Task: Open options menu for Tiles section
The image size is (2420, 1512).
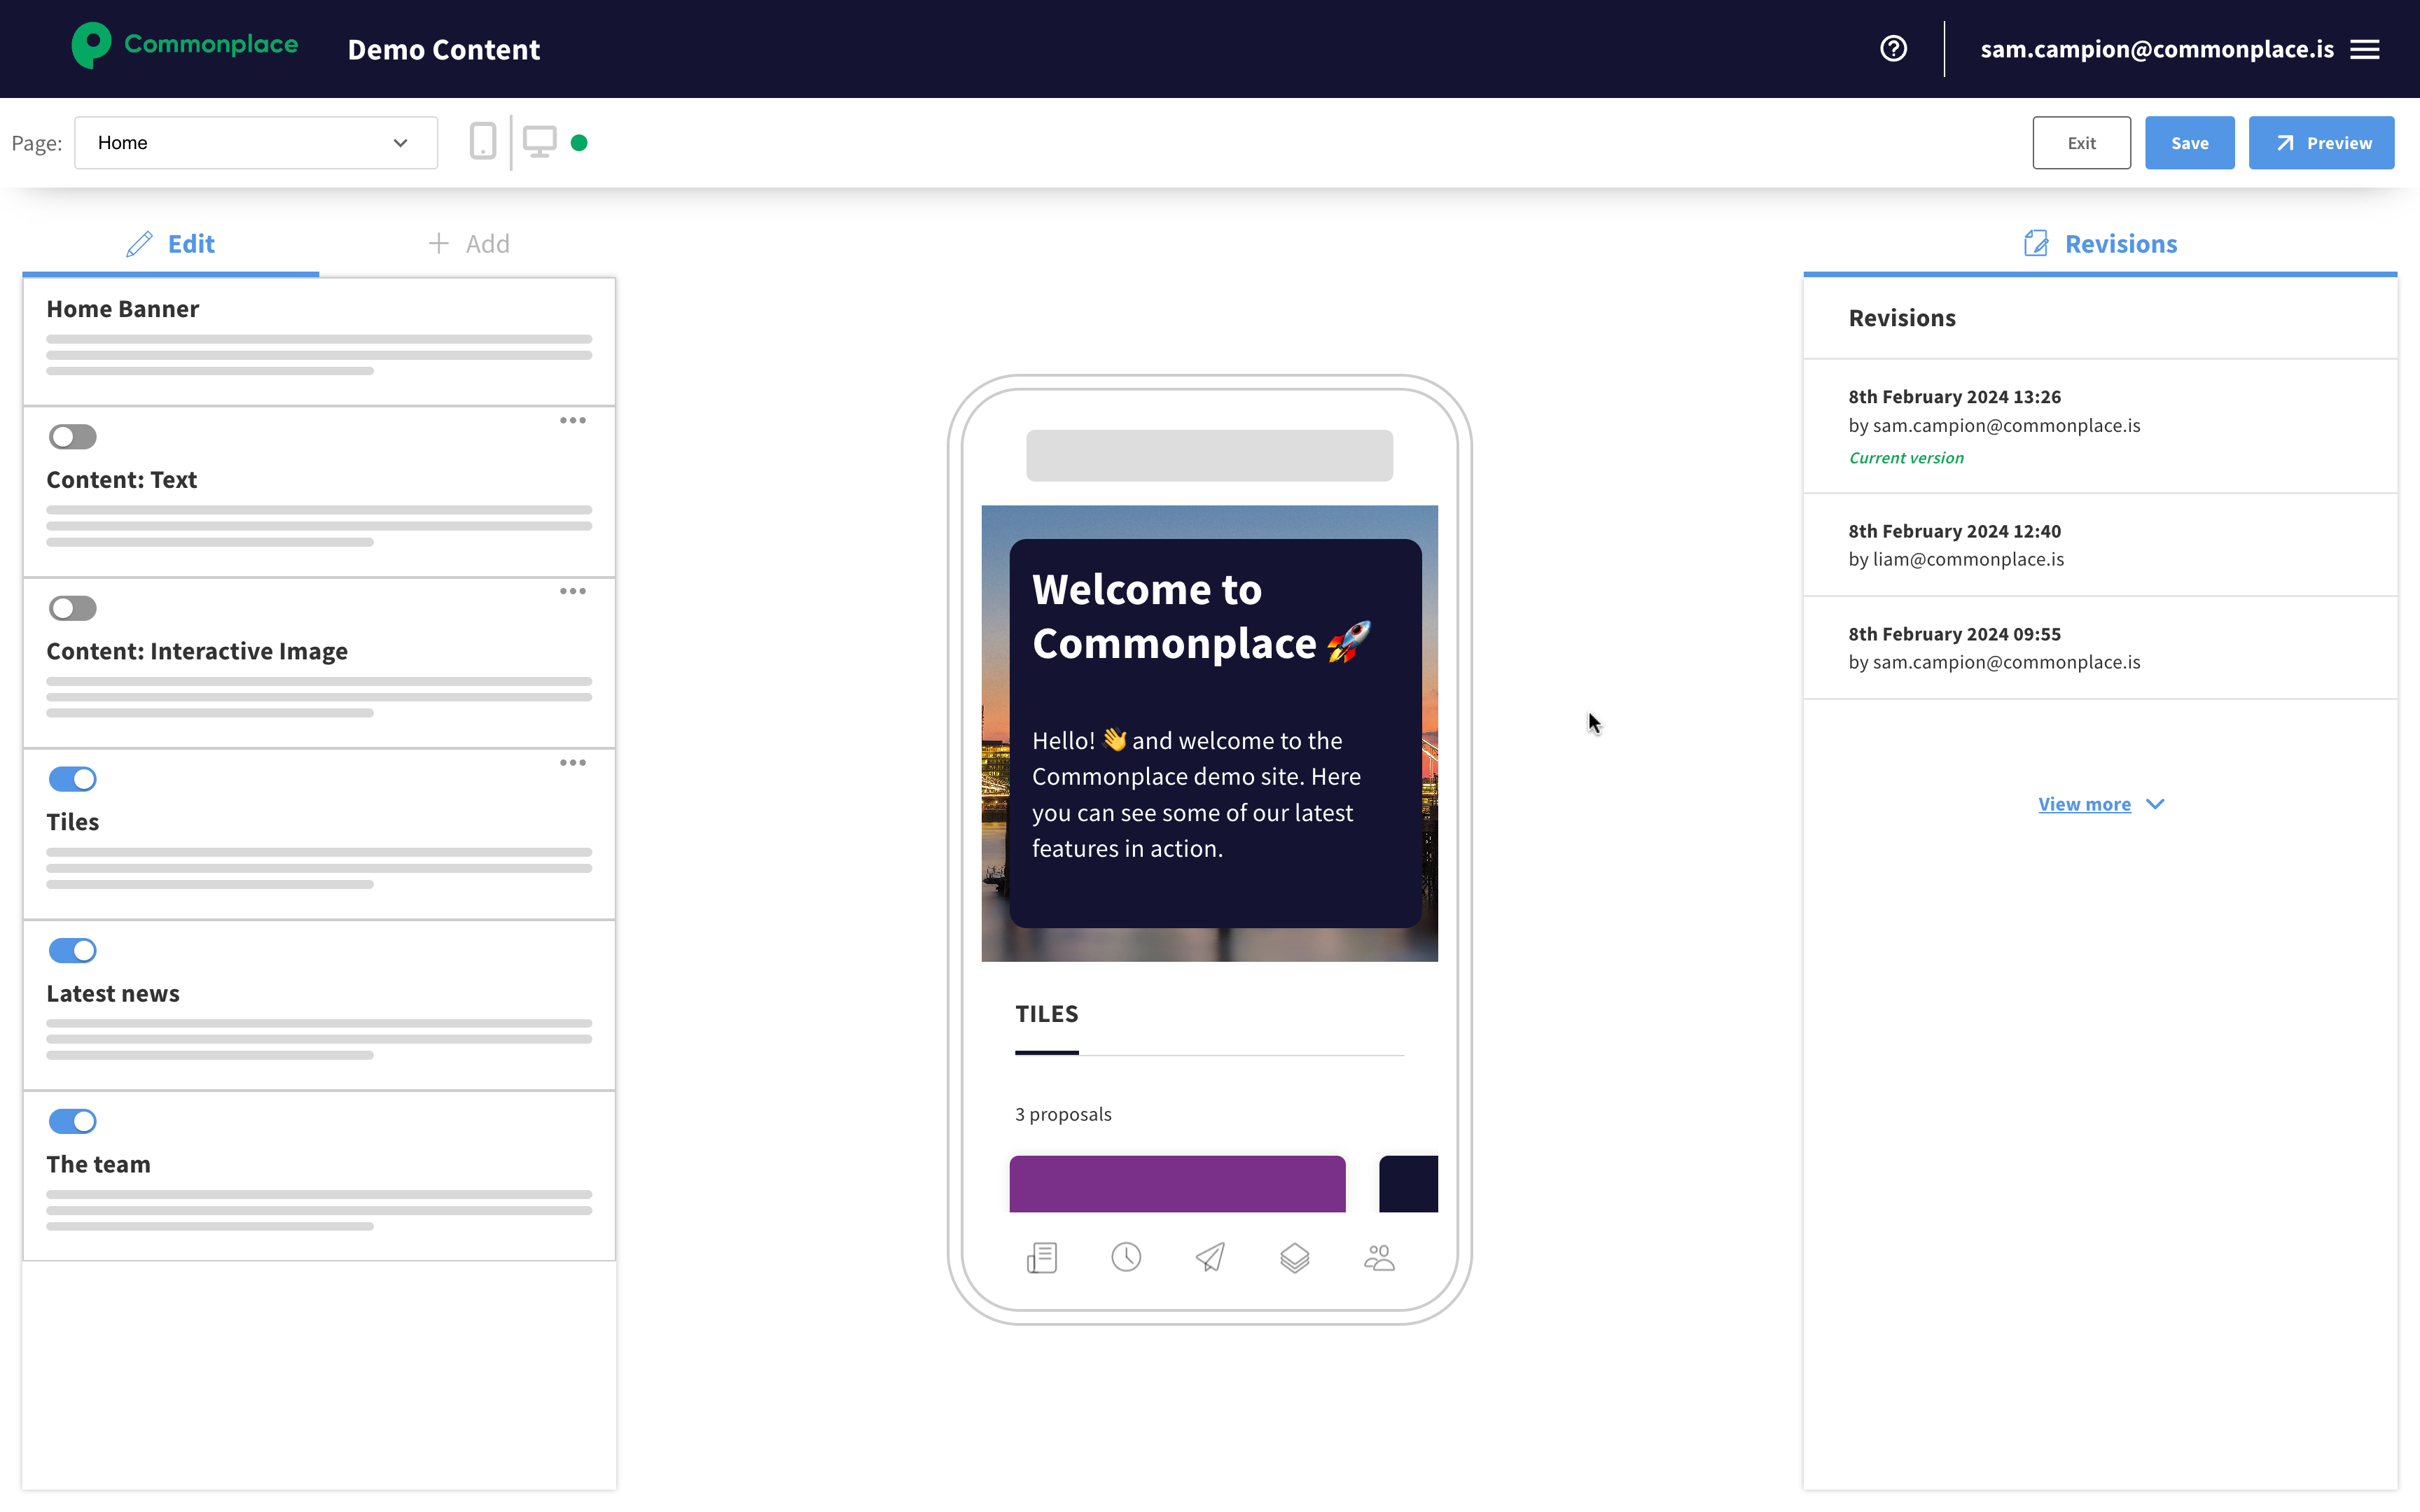Action: [x=572, y=763]
